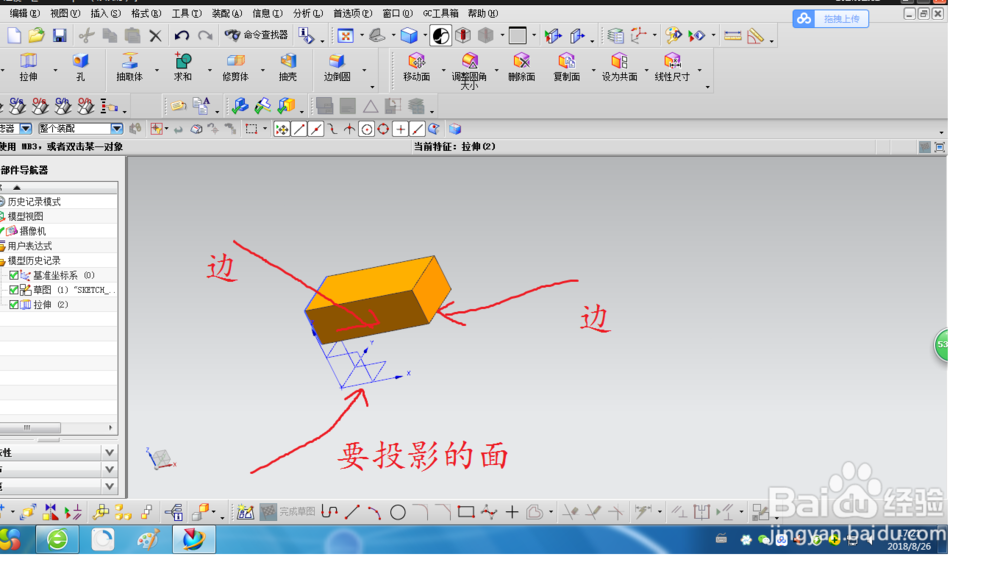Choose the point plus sketch tool
Screen dimensions: 1000x568
coord(511,511)
